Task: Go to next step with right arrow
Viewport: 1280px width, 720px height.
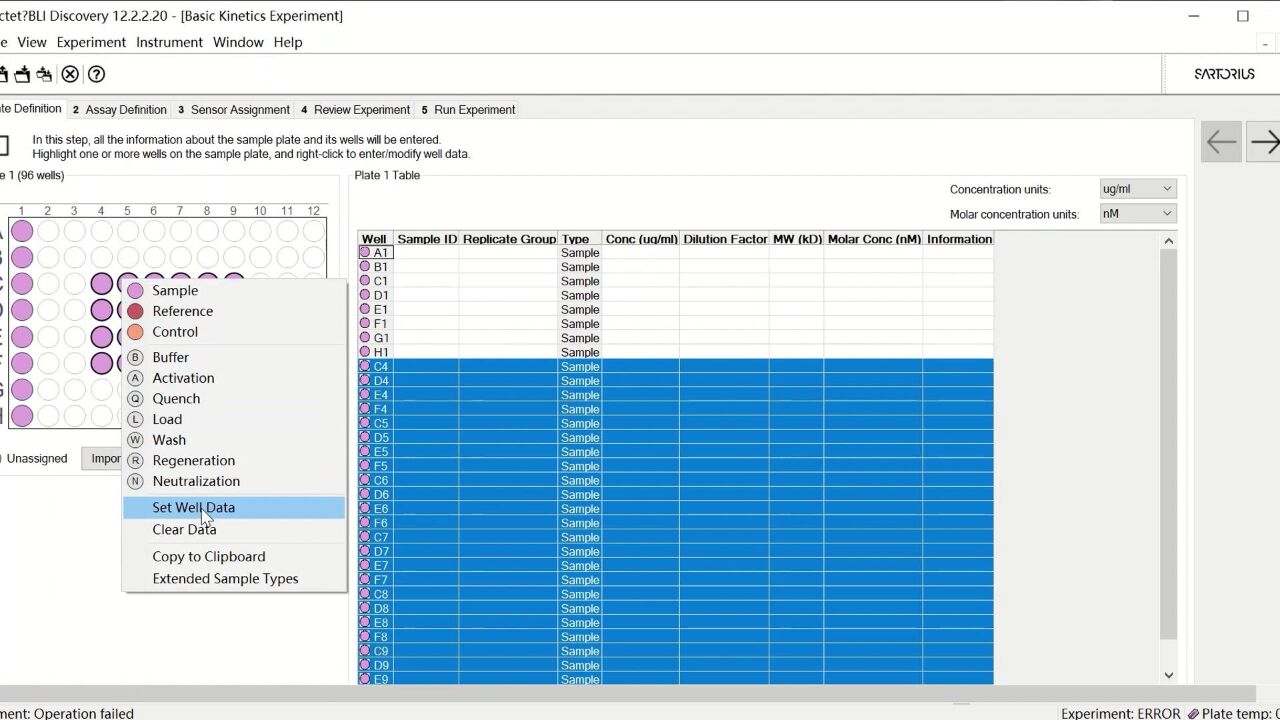Action: [1263, 142]
